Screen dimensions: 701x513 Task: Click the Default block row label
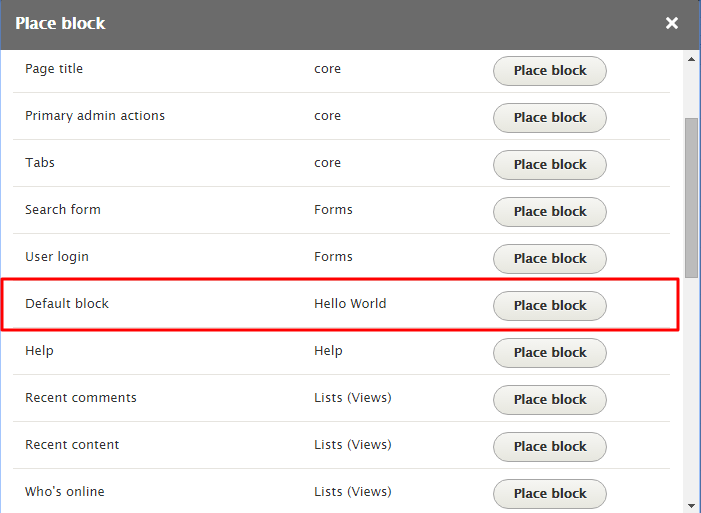pyautogui.click(x=67, y=304)
